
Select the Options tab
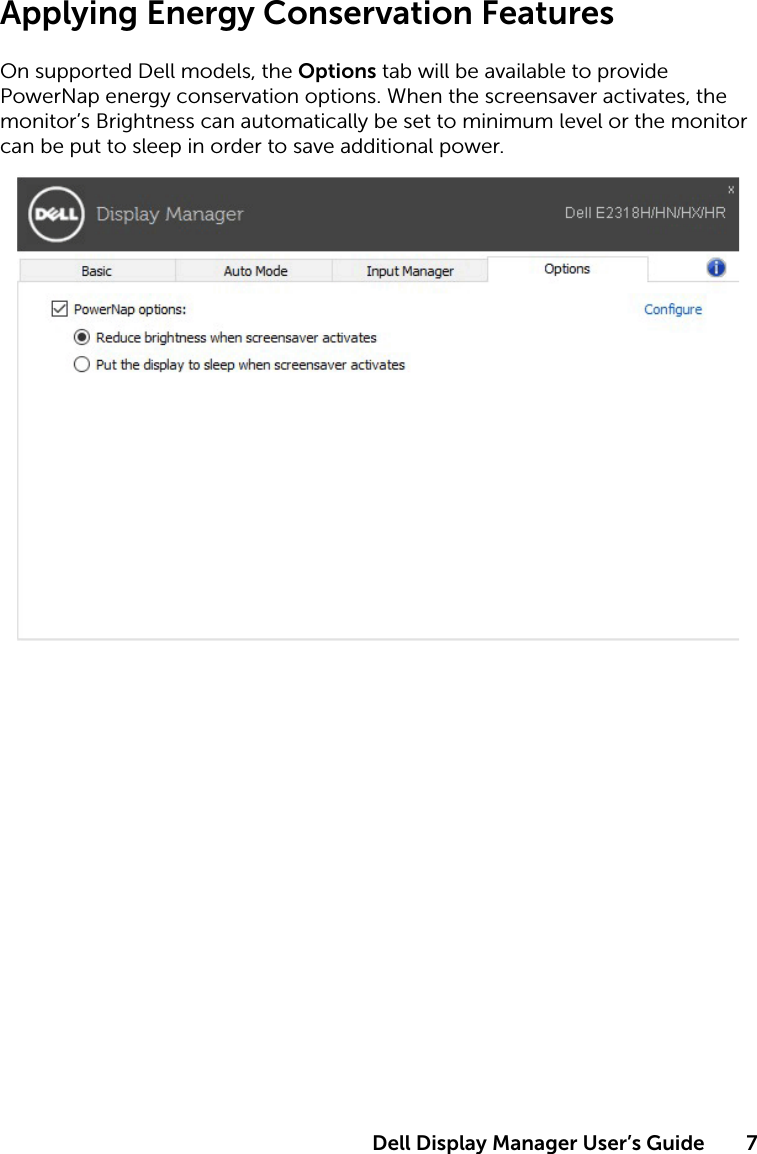[567, 269]
